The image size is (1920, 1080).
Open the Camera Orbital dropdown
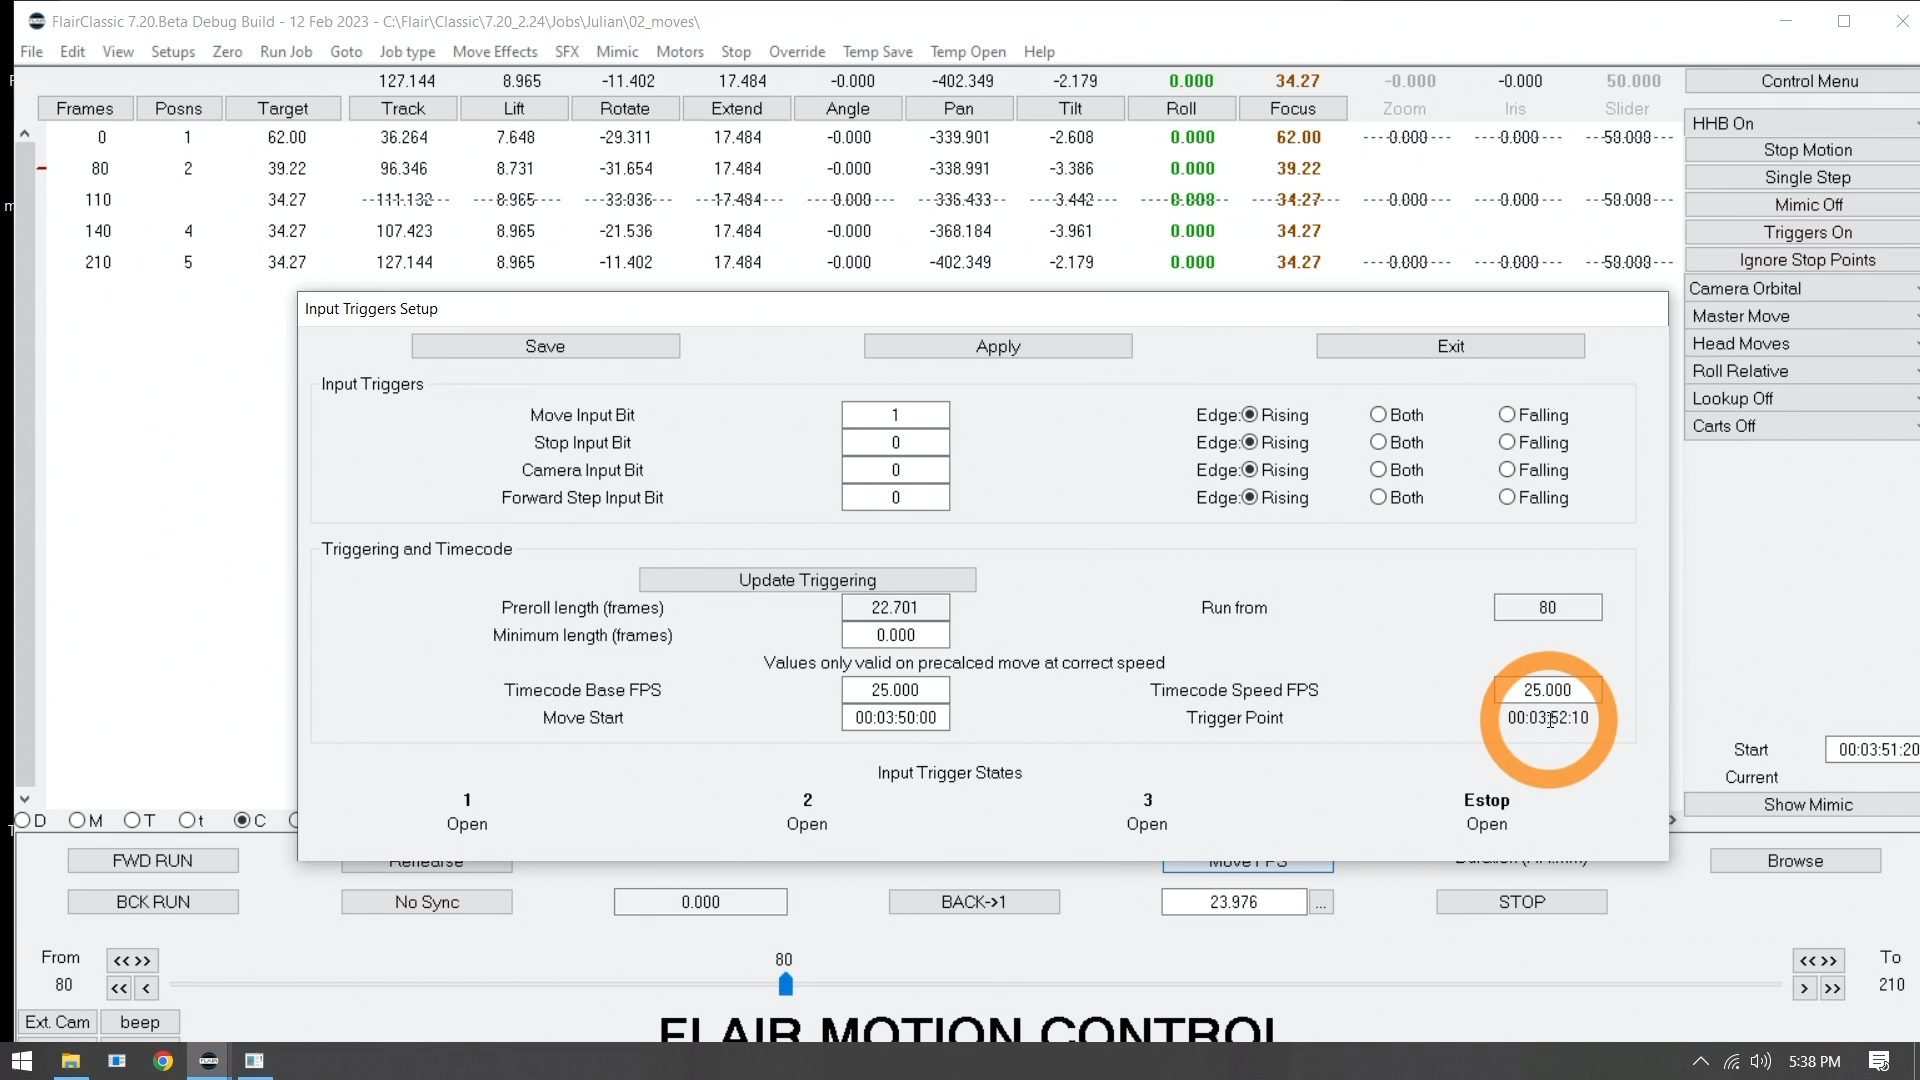pyautogui.click(x=1801, y=289)
